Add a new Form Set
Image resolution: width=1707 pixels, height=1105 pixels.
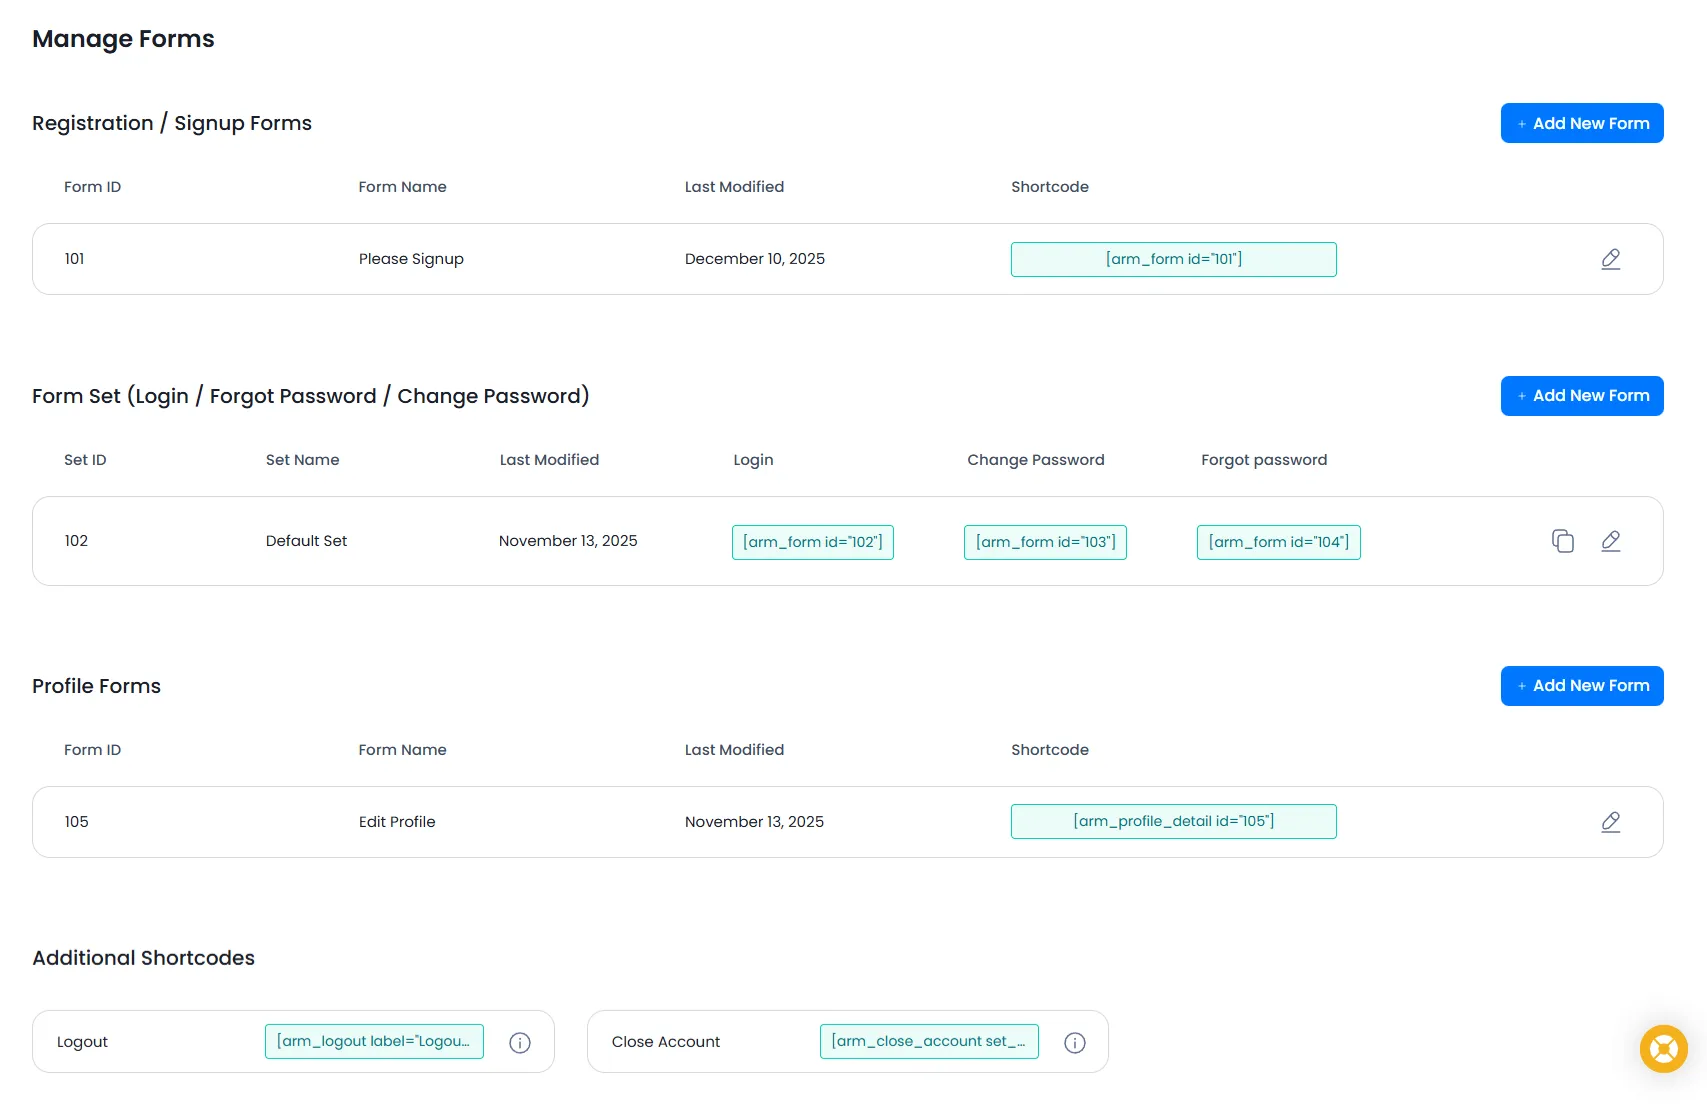click(x=1582, y=395)
